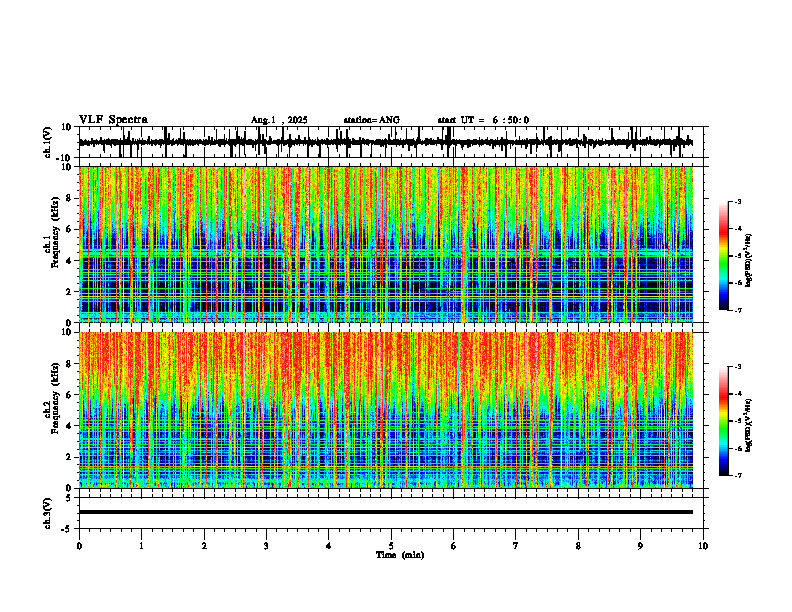Click the "-3" label on ch.2 color bar
The image size is (792, 612).
738,367
